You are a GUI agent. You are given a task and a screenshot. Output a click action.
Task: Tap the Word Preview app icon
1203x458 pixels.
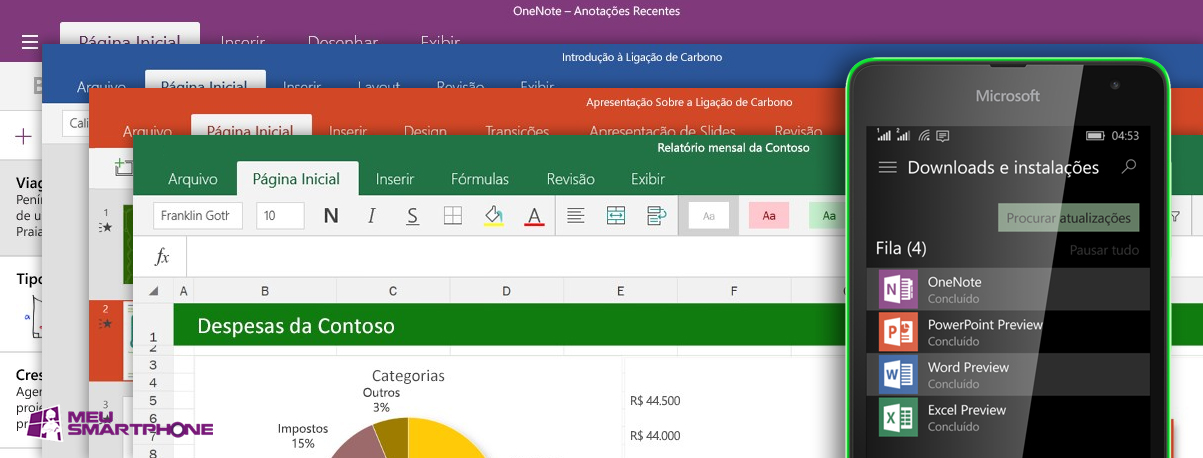898,375
